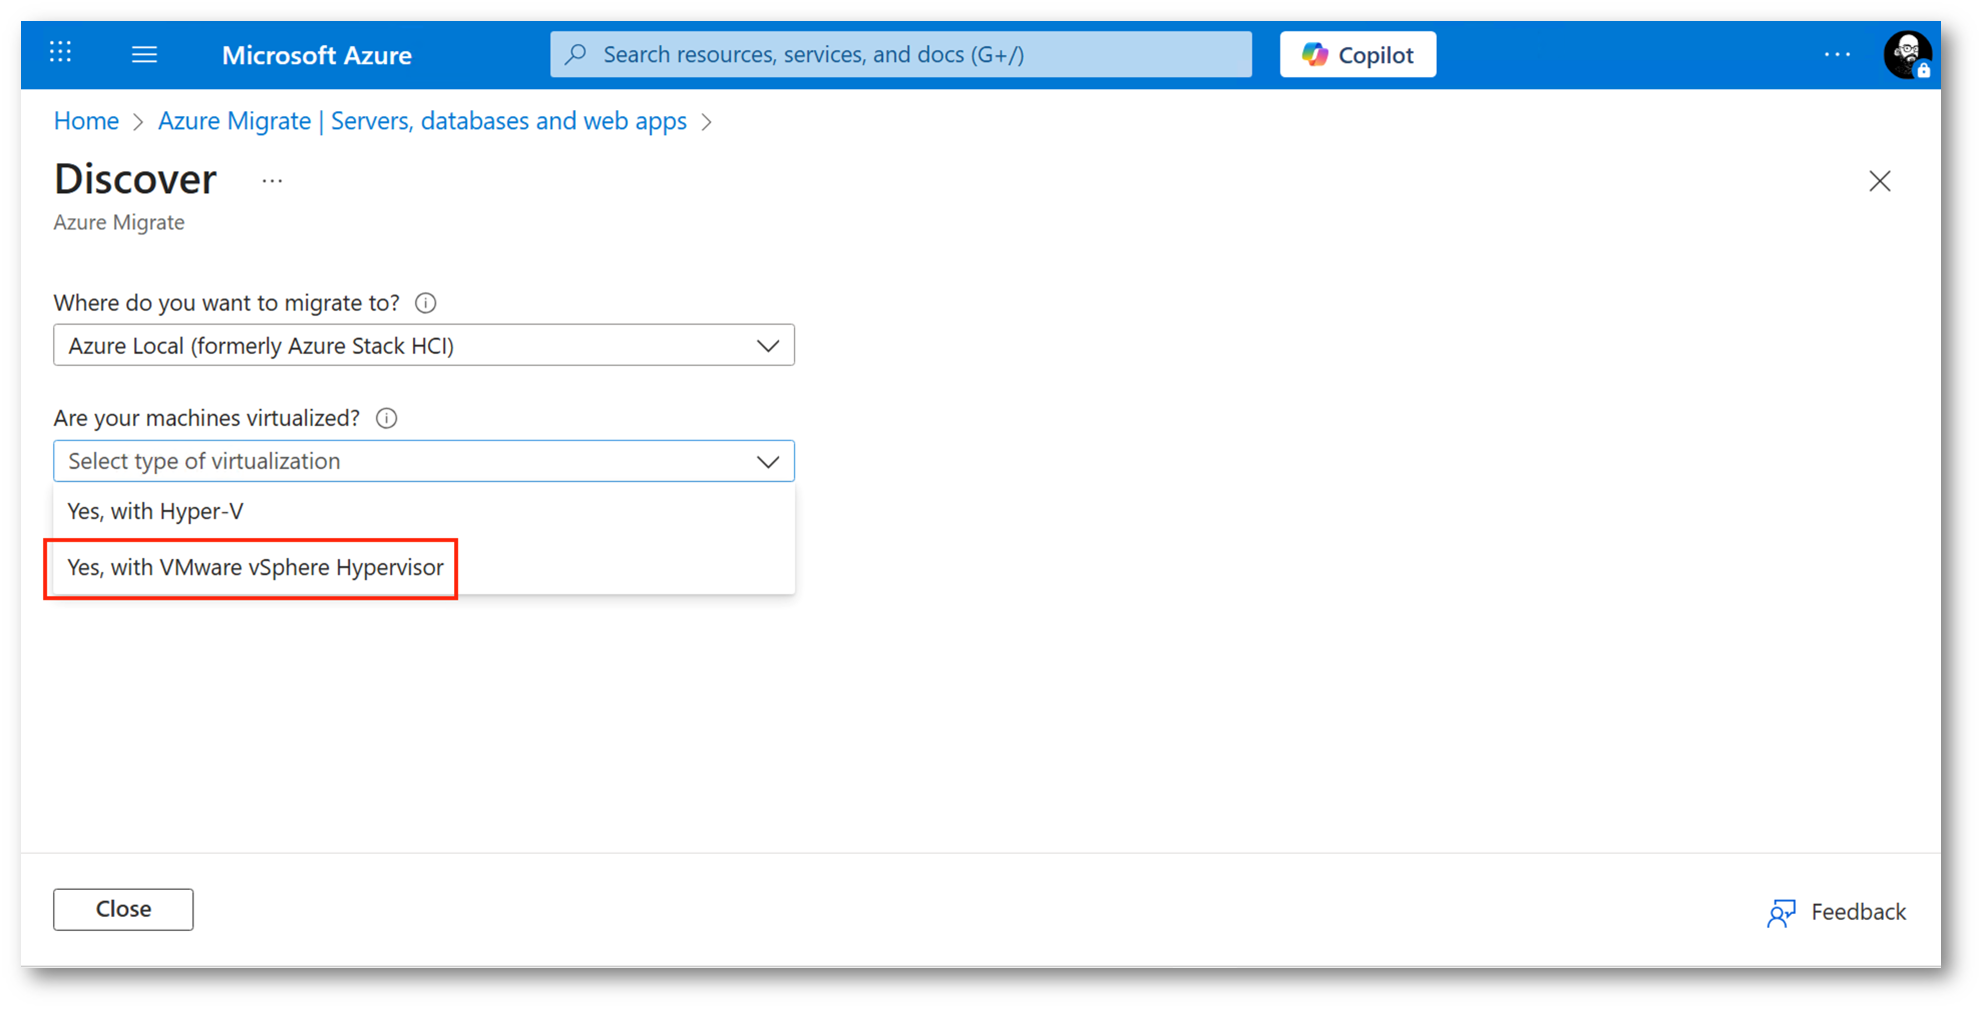Open the account profile avatar

point(1907,54)
